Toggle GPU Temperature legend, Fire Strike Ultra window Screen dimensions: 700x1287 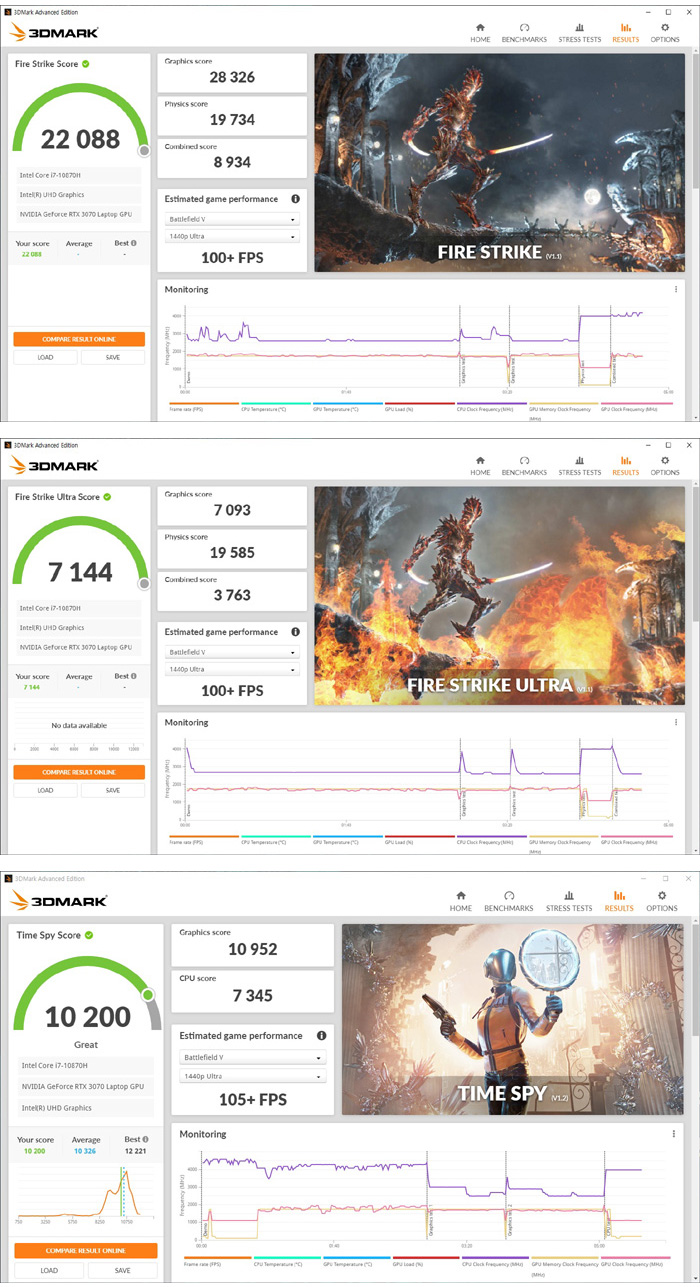click(x=347, y=840)
